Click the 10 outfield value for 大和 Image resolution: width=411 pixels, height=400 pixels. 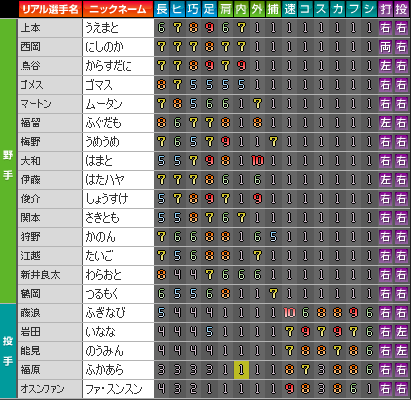[257, 161]
